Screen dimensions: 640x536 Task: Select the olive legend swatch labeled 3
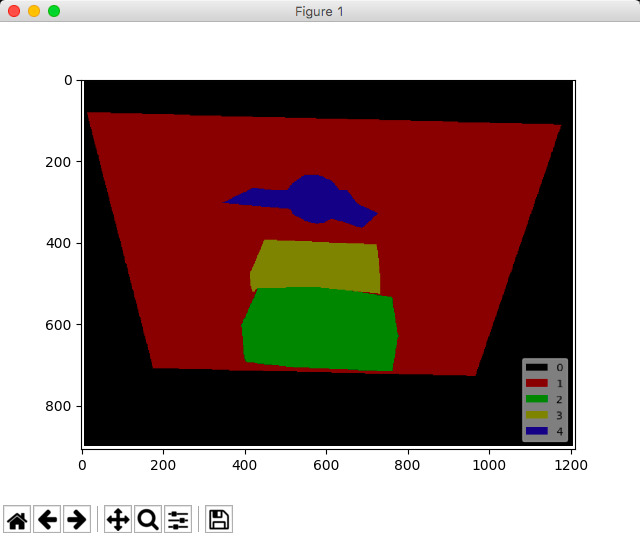(x=537, y=415)
